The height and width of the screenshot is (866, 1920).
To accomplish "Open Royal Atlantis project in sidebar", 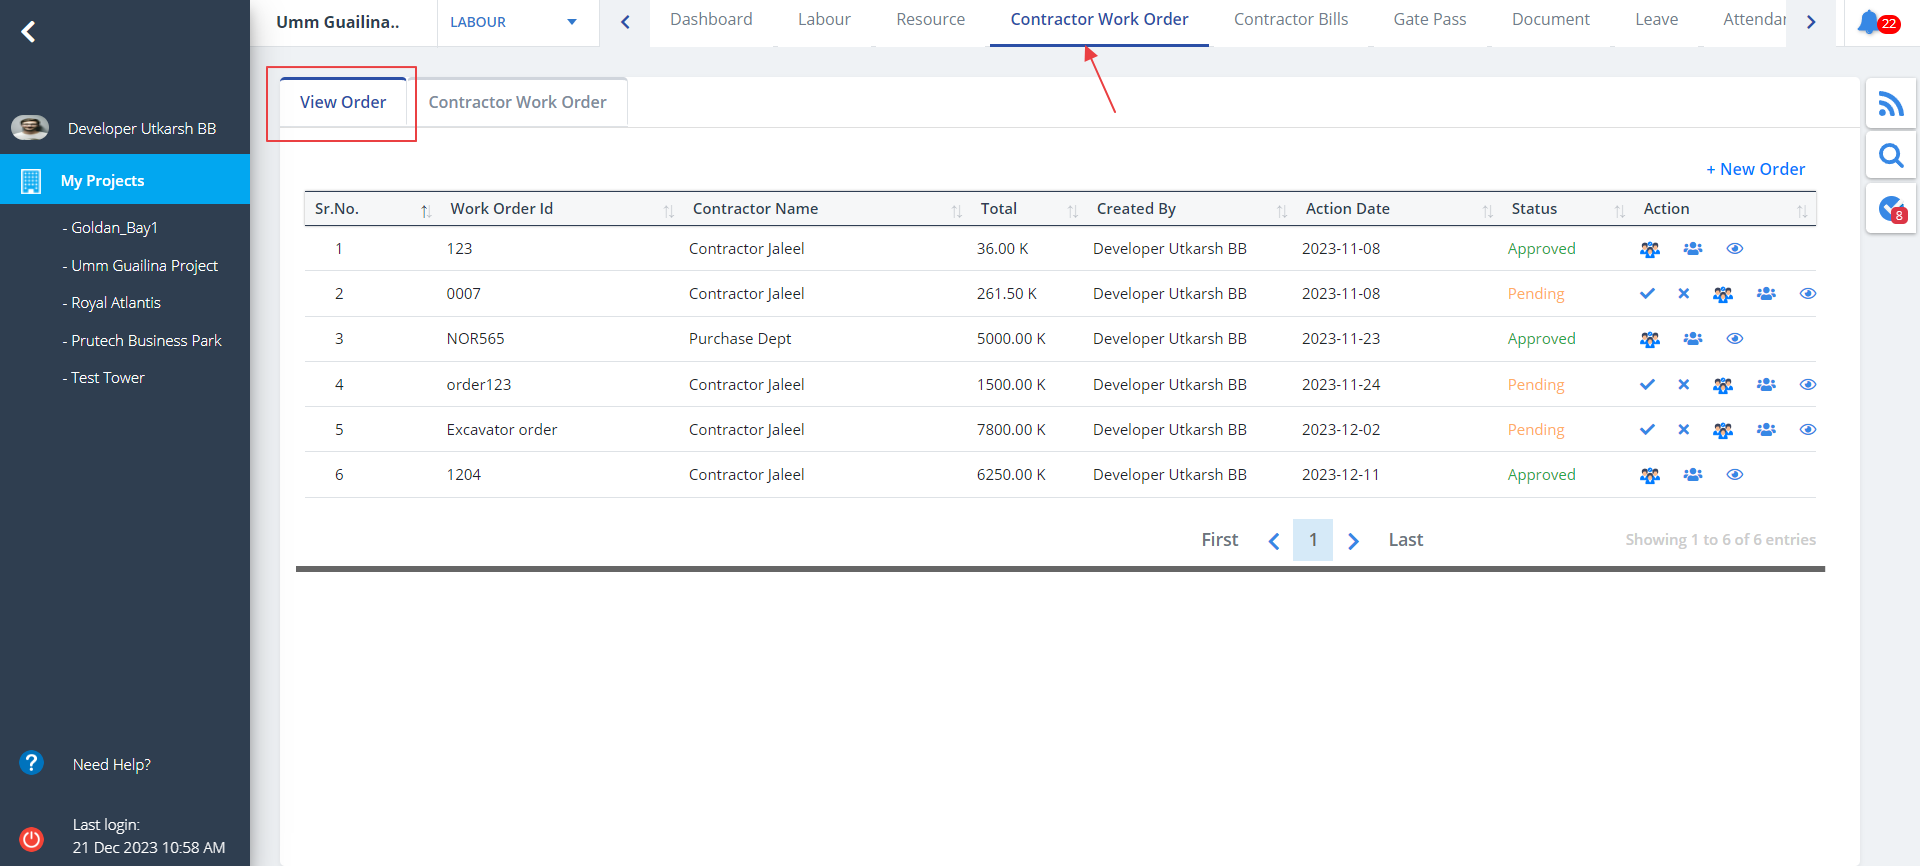I will [115, 303].
